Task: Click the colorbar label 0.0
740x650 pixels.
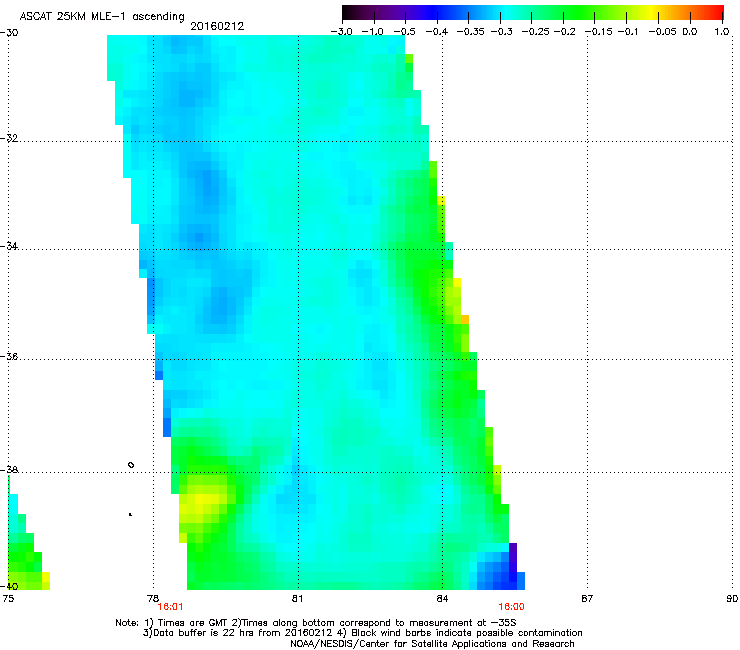Action: coord(690,32)
